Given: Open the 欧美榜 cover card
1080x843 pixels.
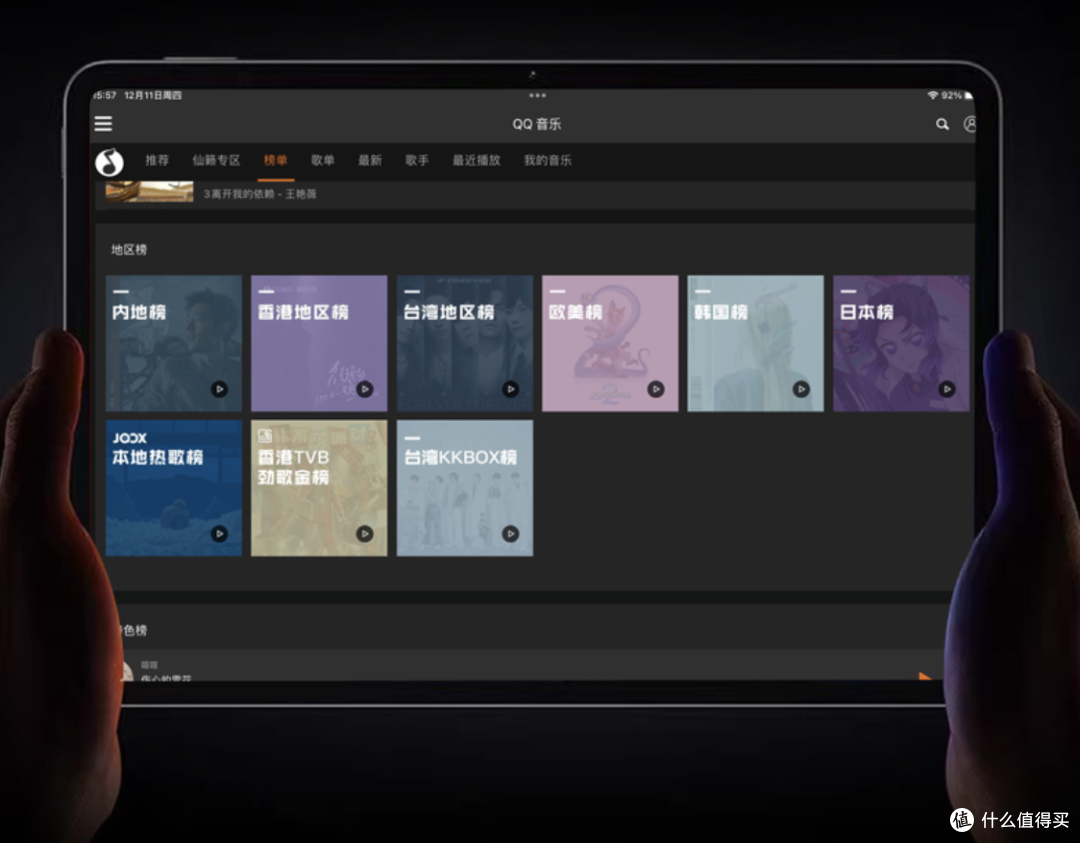Looking at the screenshot, I should pyautogui.click(x=610, y=343).
